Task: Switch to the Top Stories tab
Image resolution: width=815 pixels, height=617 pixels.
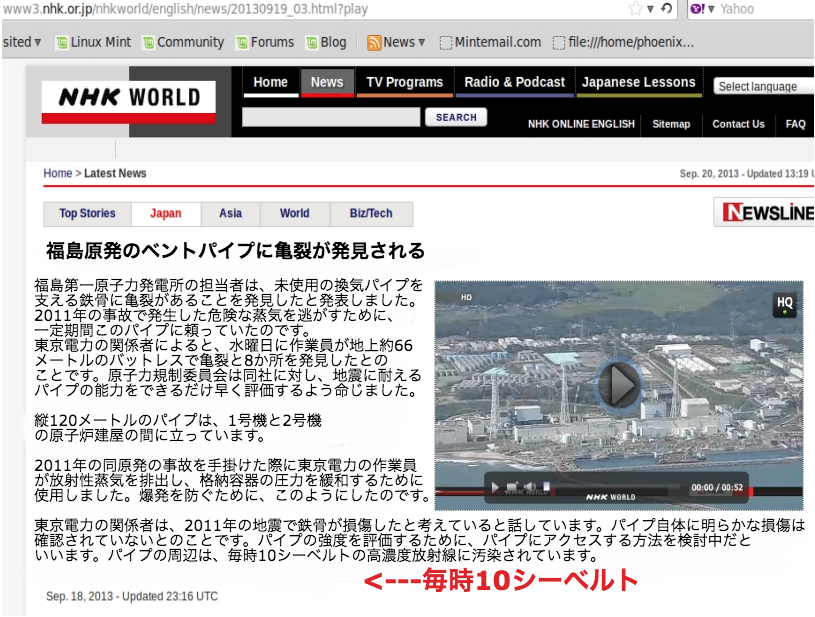Action: click(x=87, y=214)
